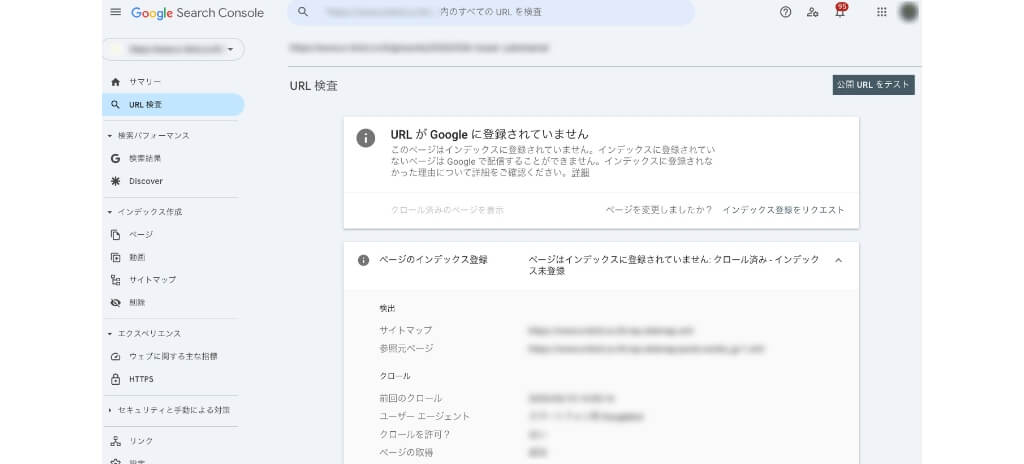Screen dimensions: 1024x464
Task: Open the HTTPS report
Action: point(141,379)
